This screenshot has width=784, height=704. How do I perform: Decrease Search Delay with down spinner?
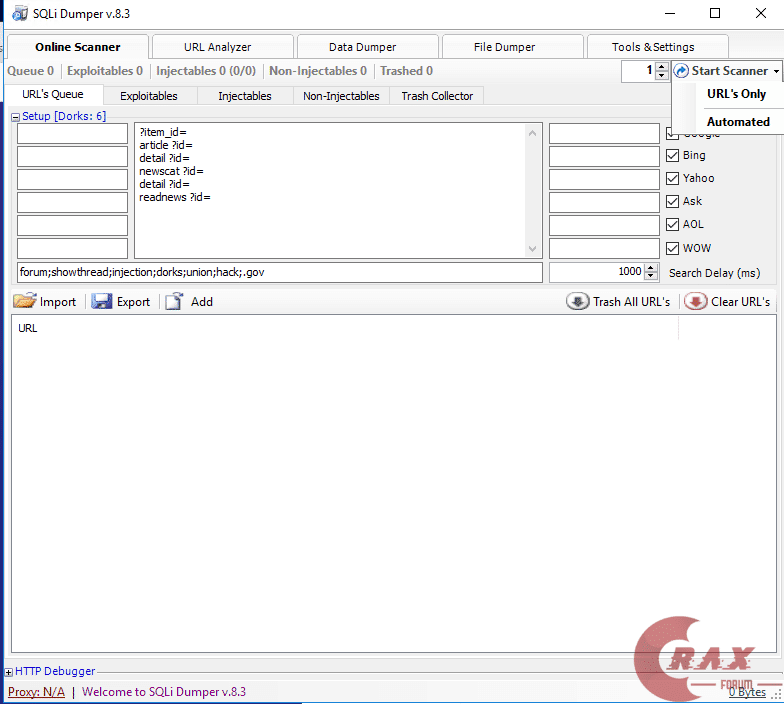[650, 276]
